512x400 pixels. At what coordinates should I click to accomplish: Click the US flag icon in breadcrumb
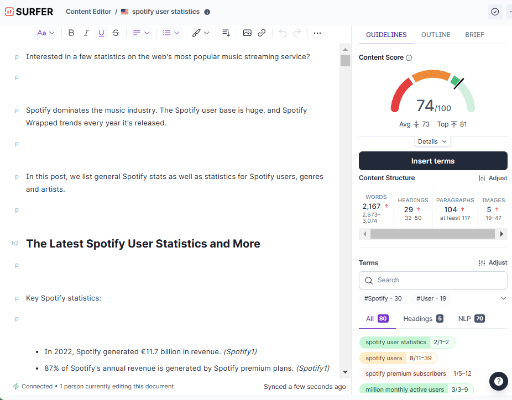click(x=125, y=12)
